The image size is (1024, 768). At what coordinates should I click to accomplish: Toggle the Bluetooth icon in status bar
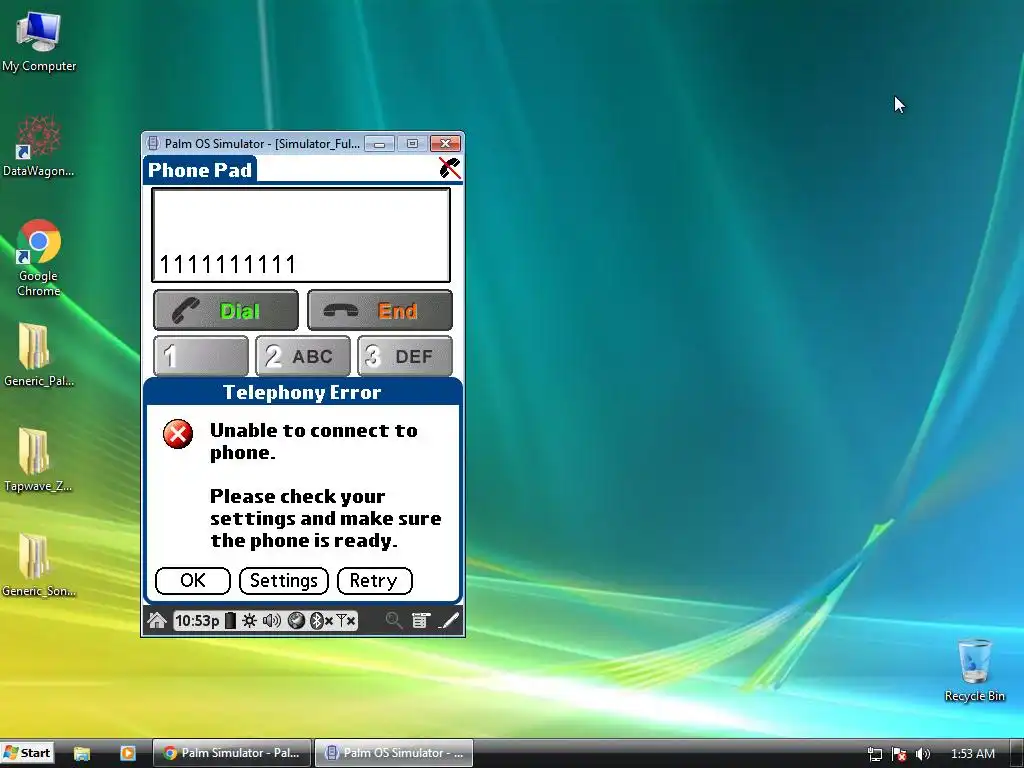pos(321,620)
